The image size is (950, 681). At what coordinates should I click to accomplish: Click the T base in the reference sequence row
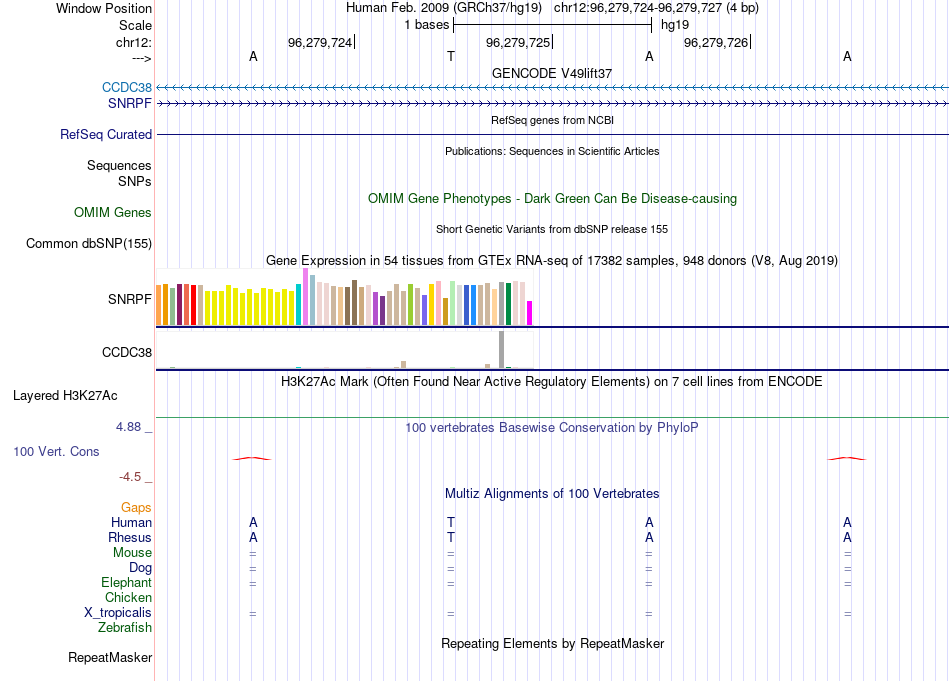451,56
